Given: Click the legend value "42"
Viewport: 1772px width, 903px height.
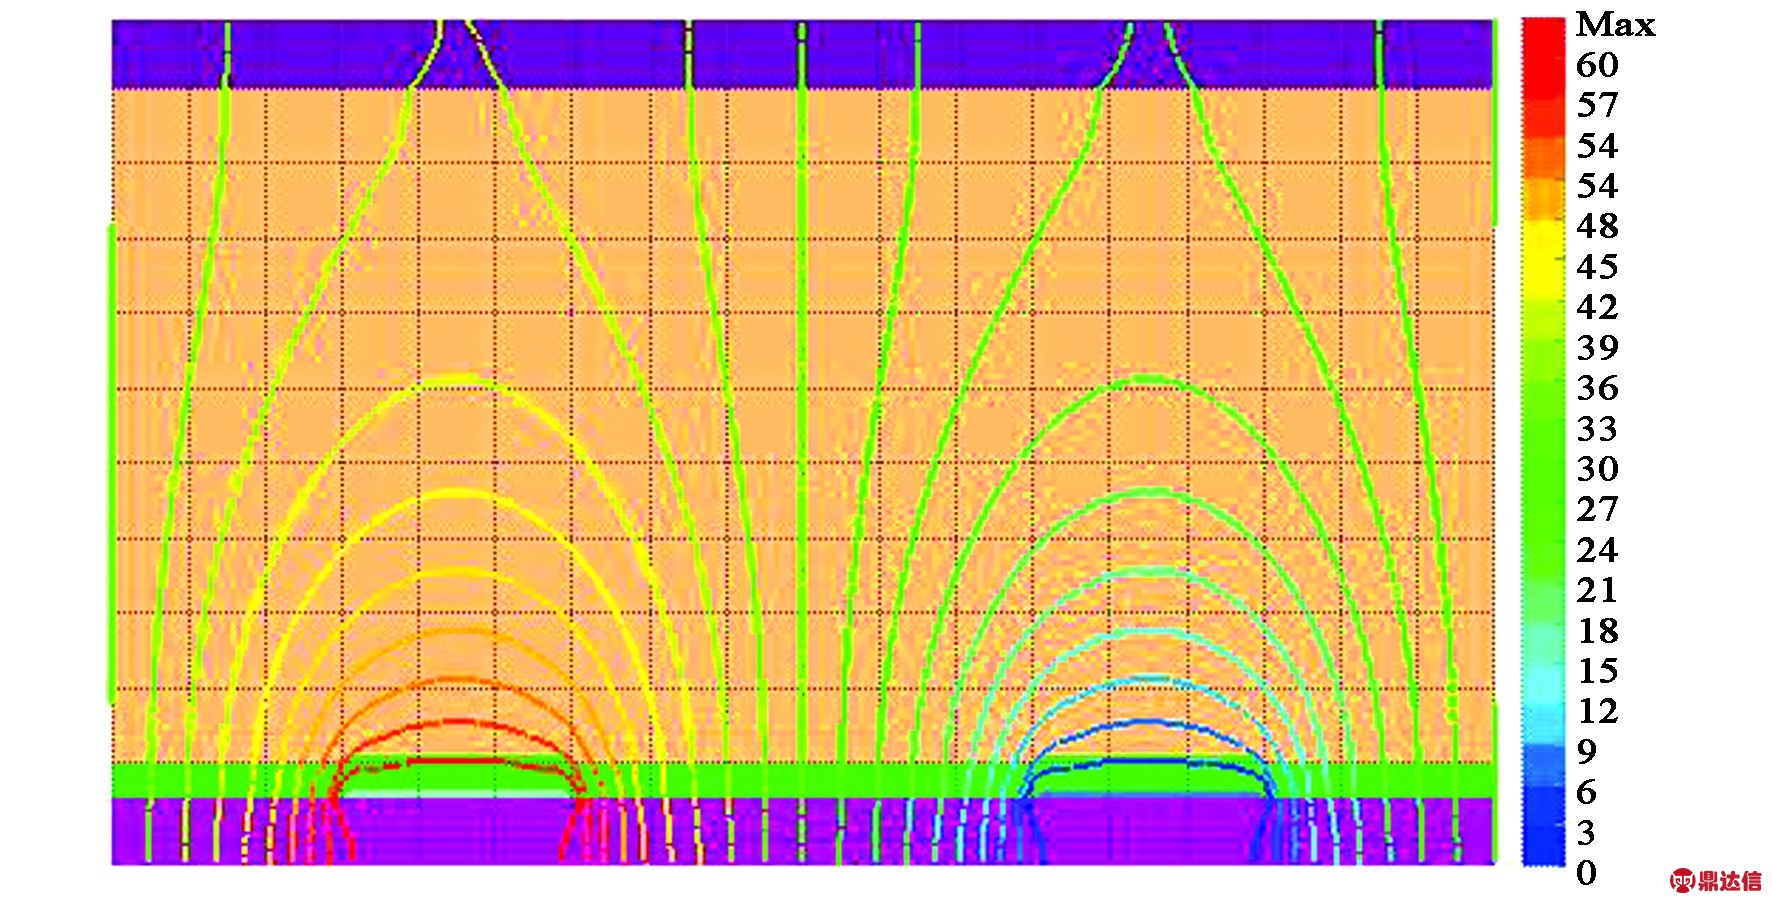Looking at the screenshot, I should (x=1597, y=307).
